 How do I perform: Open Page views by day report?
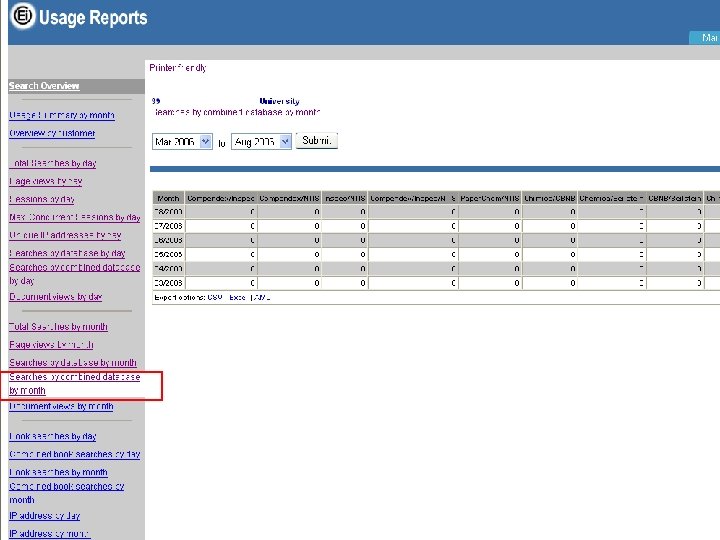click(x=45, y=181)
